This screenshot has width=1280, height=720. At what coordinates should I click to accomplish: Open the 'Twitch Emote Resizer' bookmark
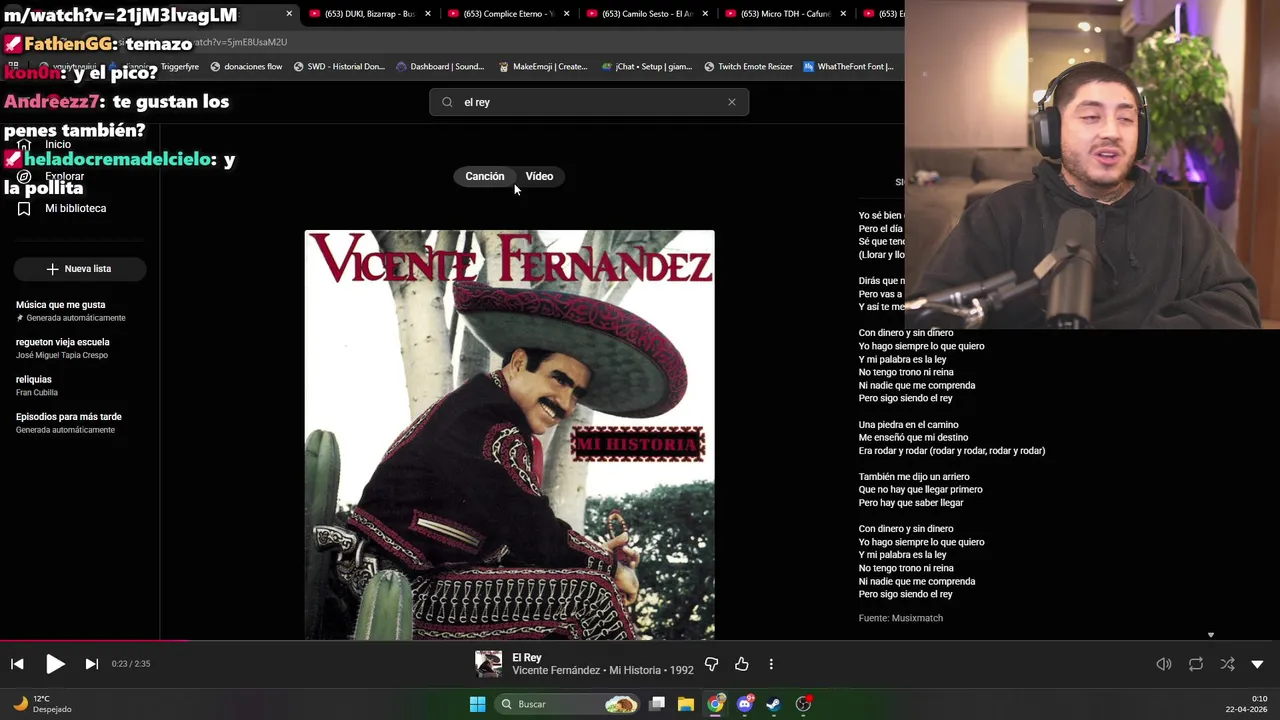[x=748, y=67]
